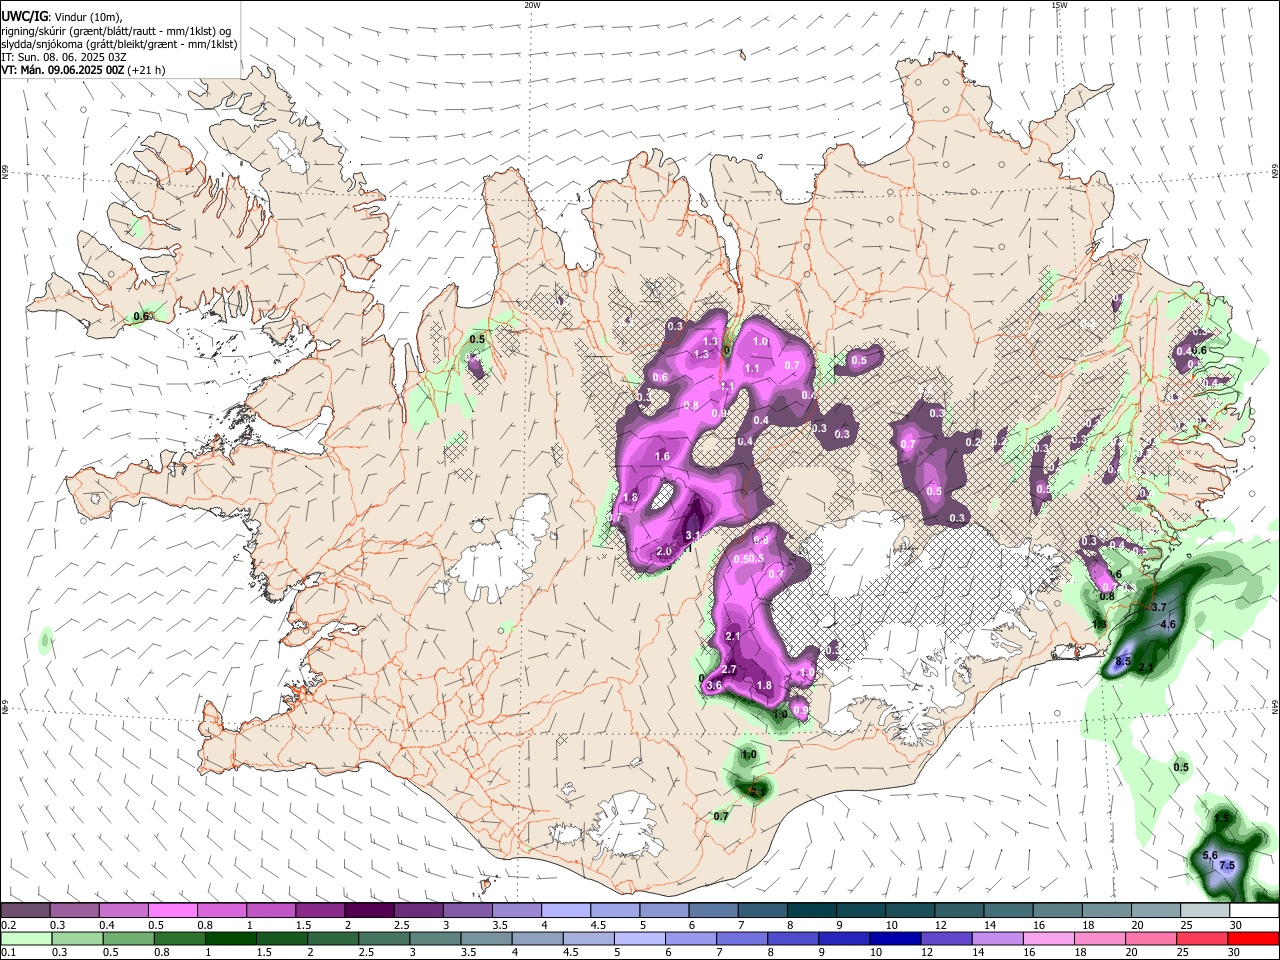The image size is (1280, 960).
Task: Click the '7.5' value in bottom-right rain cell
Action: click(x=1227, y=865)
